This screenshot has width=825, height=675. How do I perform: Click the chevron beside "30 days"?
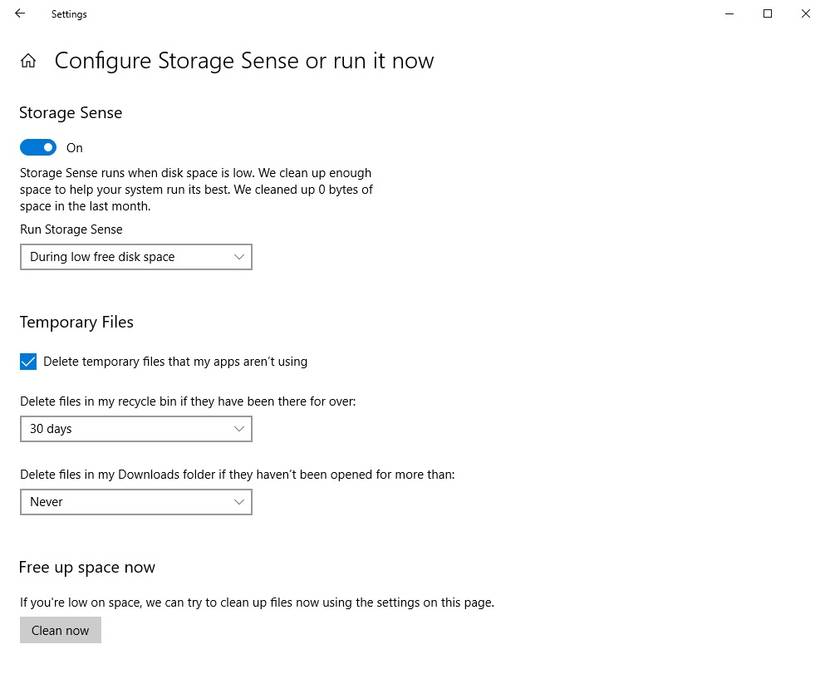tap(239, 429)
